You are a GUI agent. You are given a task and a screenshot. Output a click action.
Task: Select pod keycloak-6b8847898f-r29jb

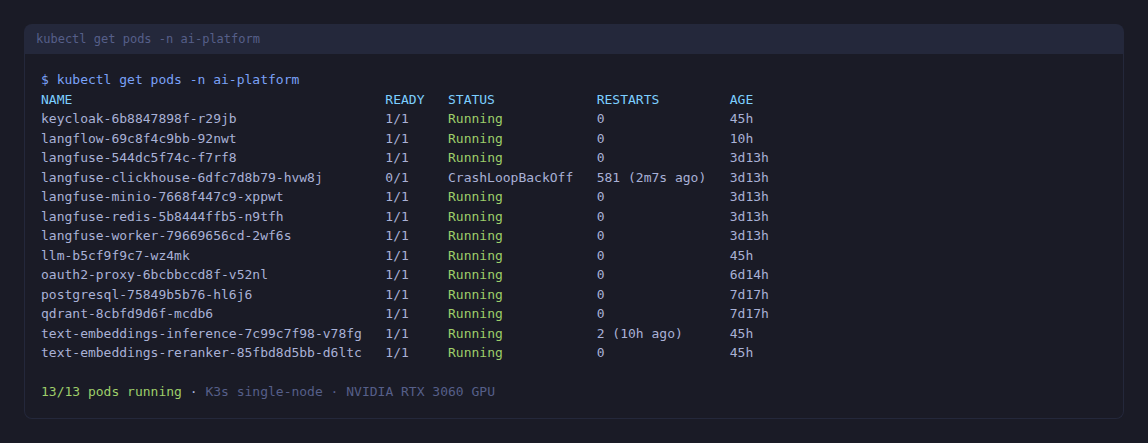tap(139, 119)
